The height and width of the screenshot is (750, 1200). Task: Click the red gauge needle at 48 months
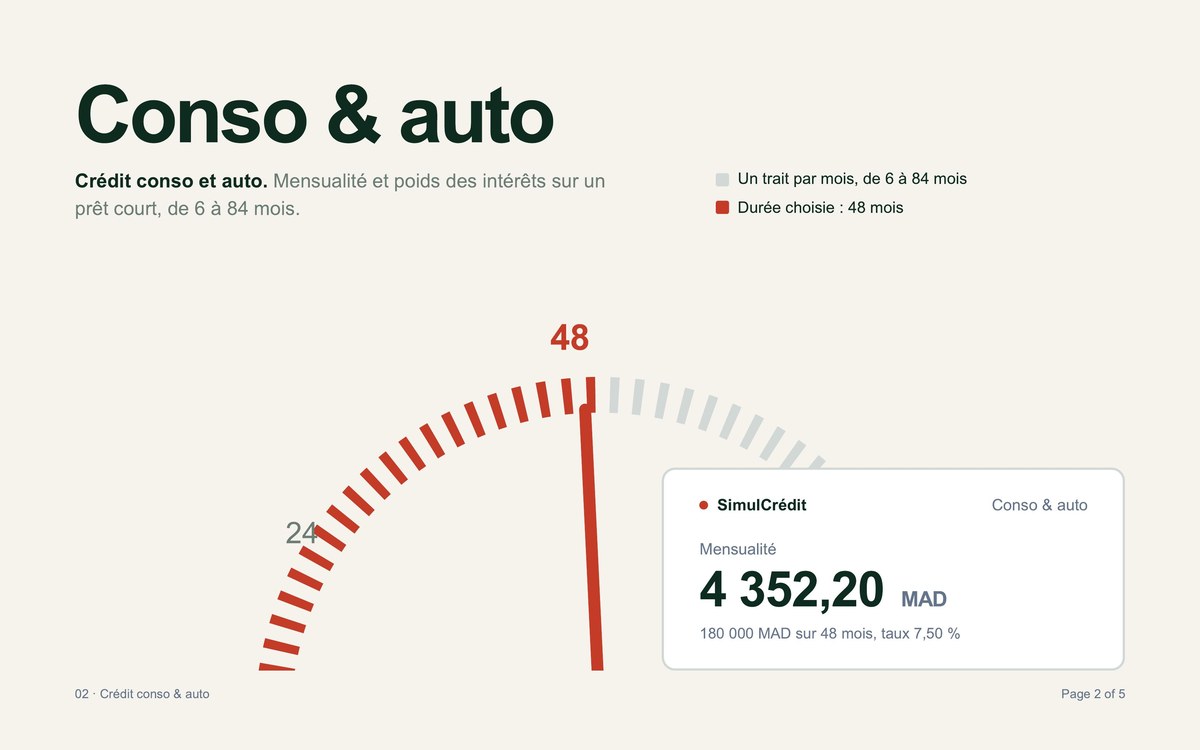592,537
